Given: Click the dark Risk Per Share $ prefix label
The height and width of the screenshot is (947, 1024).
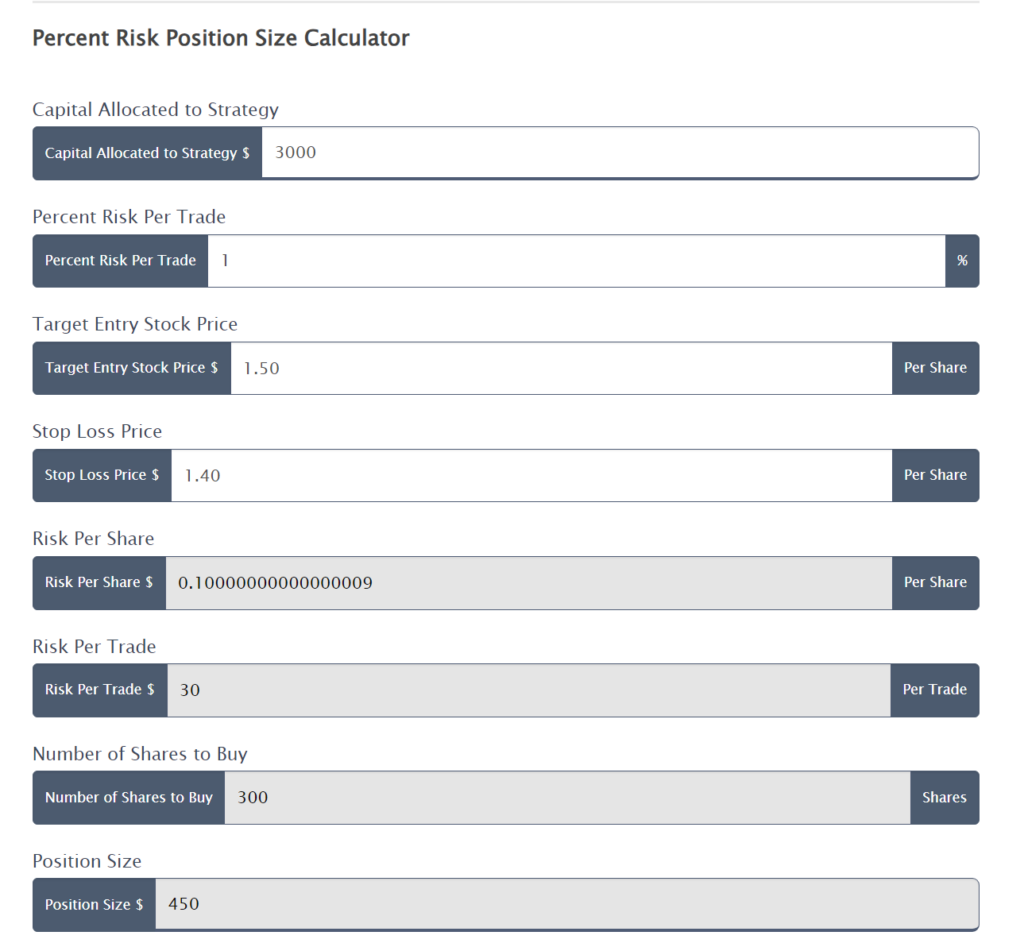Looking at the screenshot, I should pos(99,583).
